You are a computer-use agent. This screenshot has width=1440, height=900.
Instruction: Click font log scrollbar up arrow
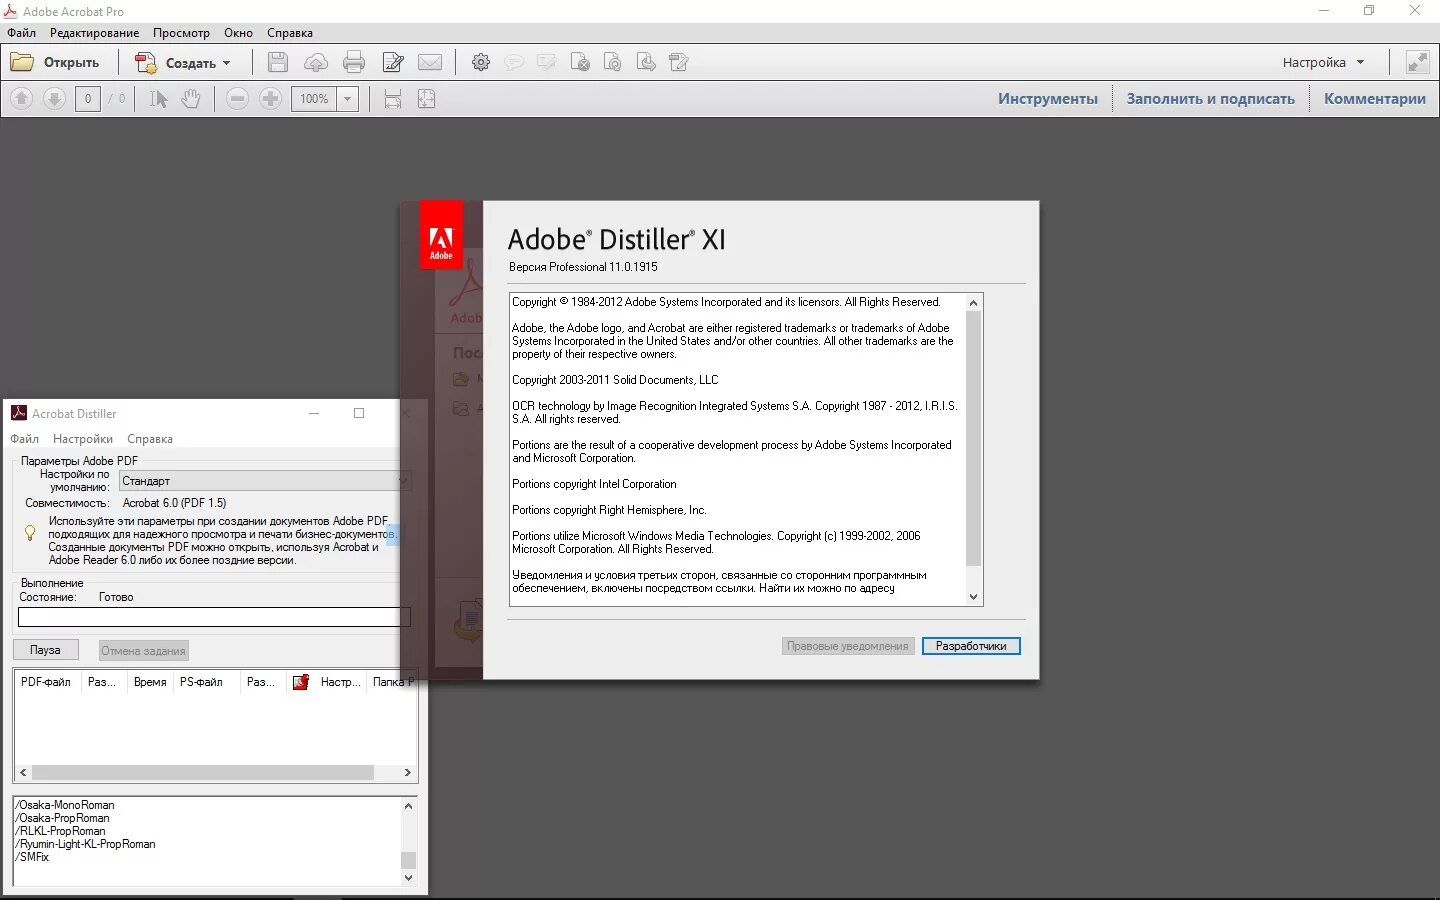coord(408,806)
